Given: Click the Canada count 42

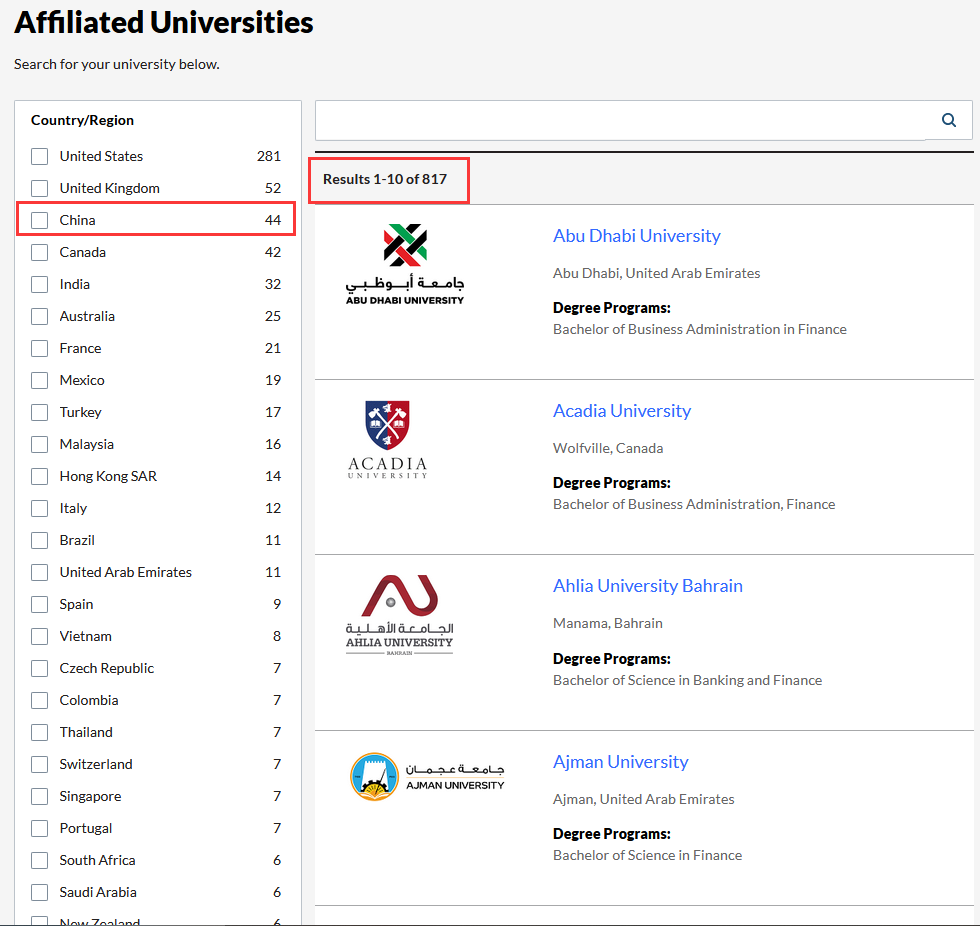Looking at the screenshot, I should tap(272, 252).
